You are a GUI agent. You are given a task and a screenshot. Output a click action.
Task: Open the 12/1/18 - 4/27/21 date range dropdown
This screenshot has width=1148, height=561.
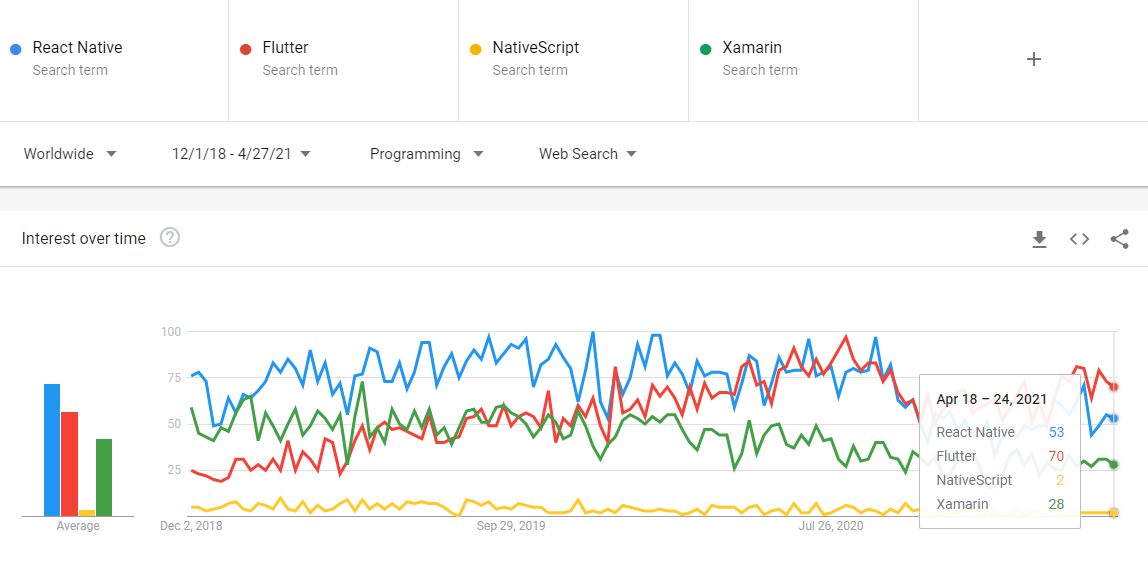[x=242, y=154]
